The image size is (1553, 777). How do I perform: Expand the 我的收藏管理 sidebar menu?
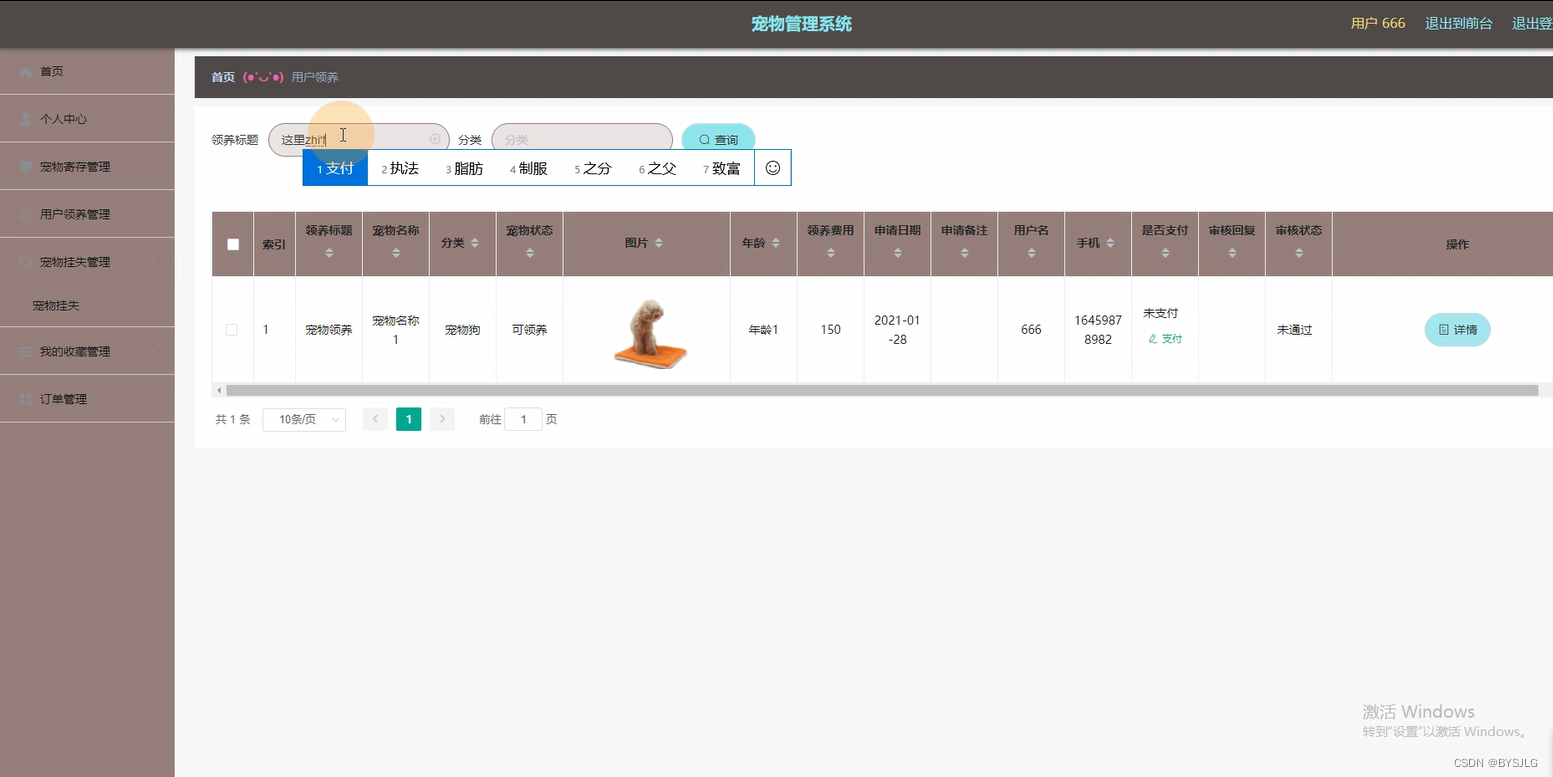(87, 352)
